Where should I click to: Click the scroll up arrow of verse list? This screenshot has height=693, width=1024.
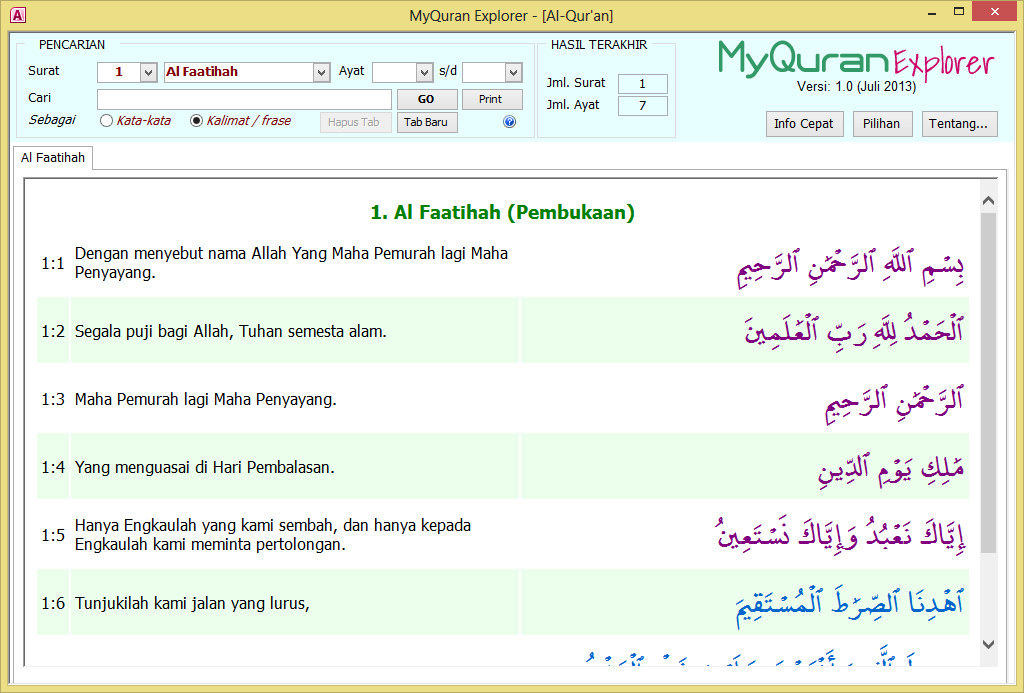[988, 201]
